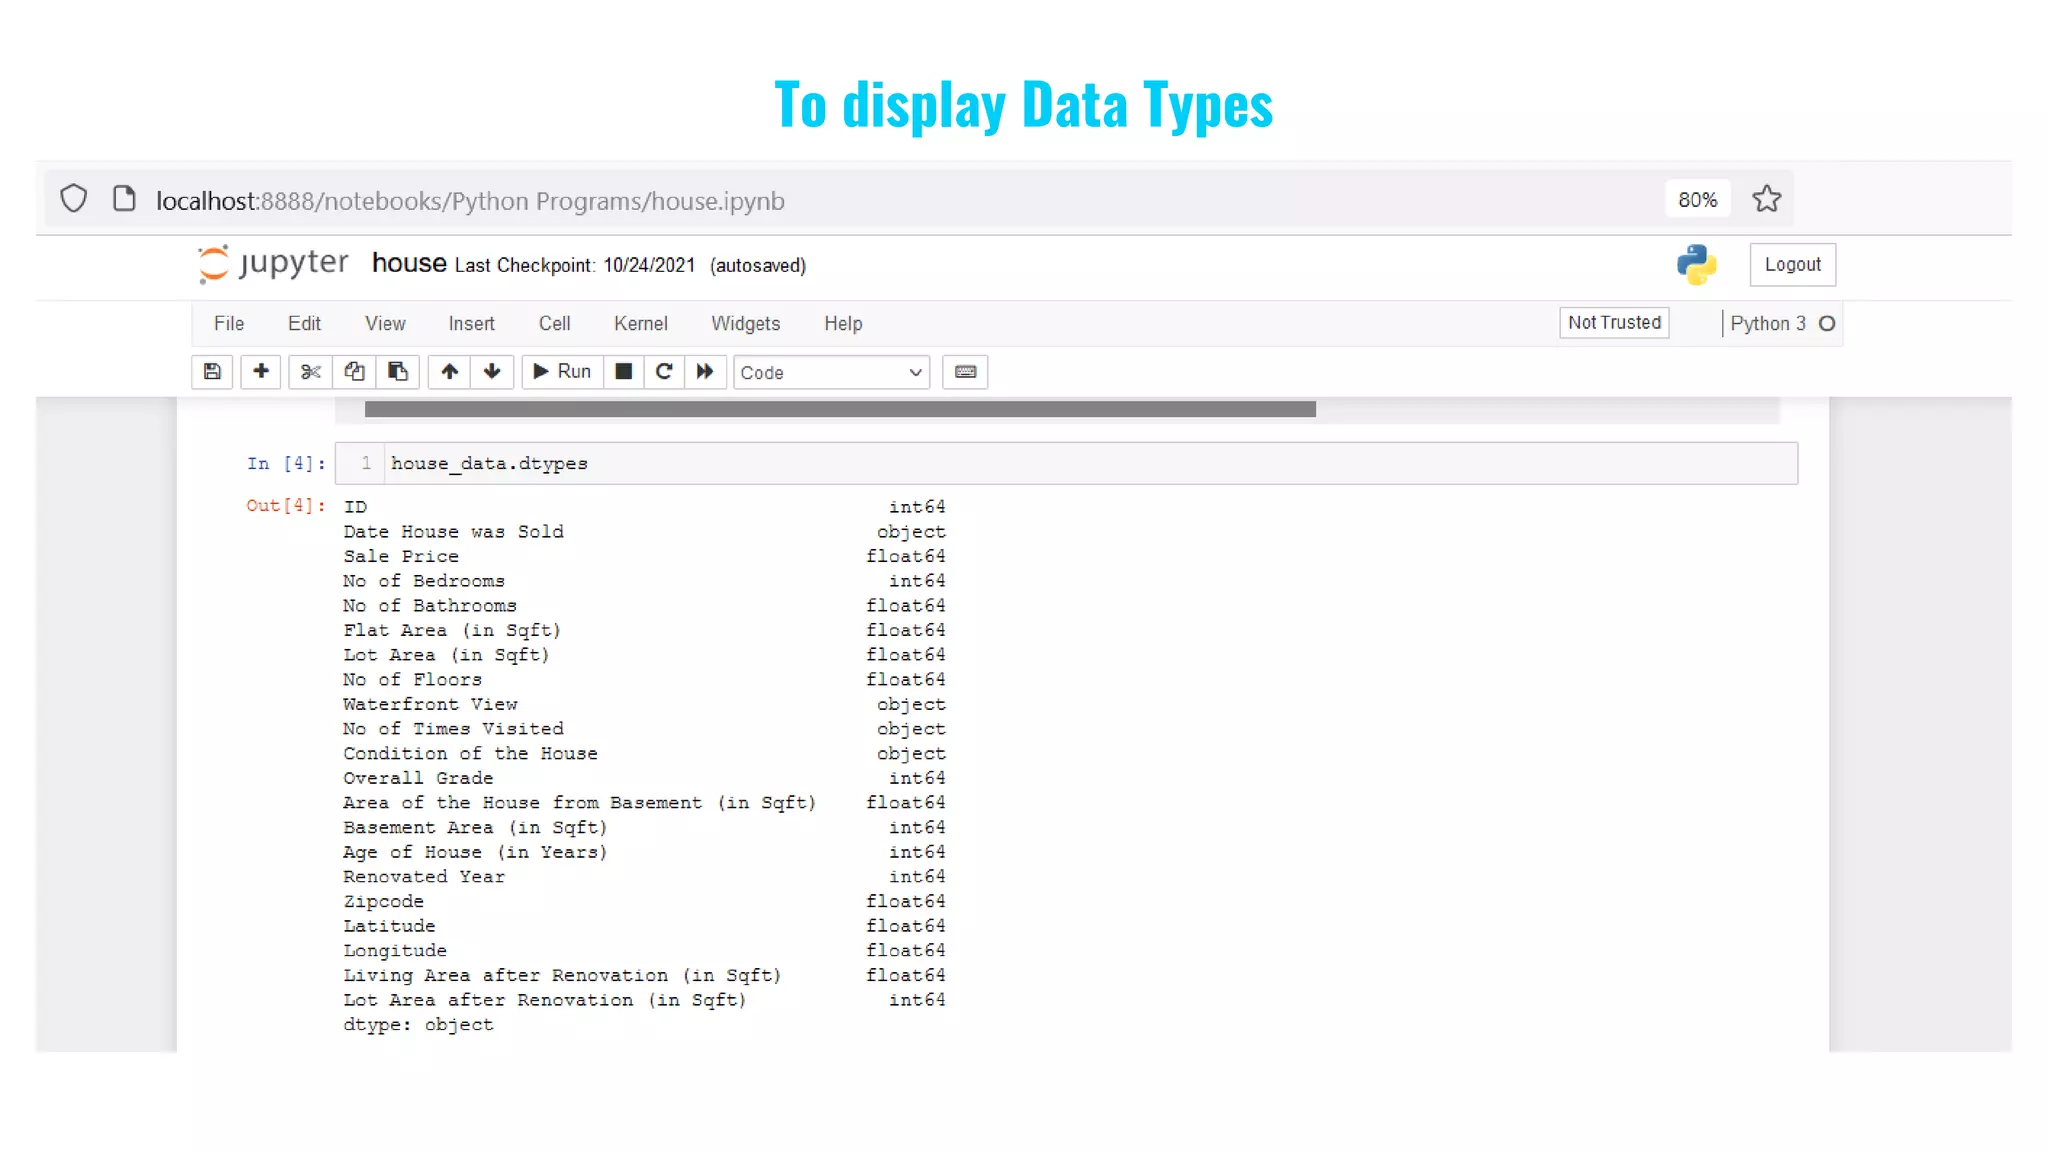Open the Kernel menu
Viewport: 2048px width, 1152px height.
tap(640, 324)
